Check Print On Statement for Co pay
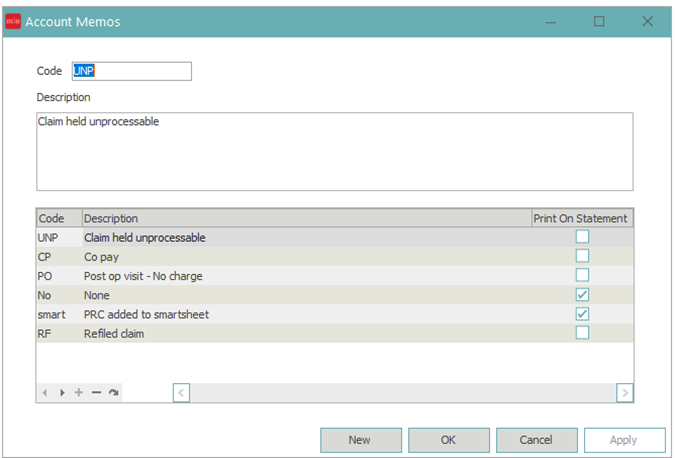The width and height of the screenshot is (675, 458). point(582,256)
